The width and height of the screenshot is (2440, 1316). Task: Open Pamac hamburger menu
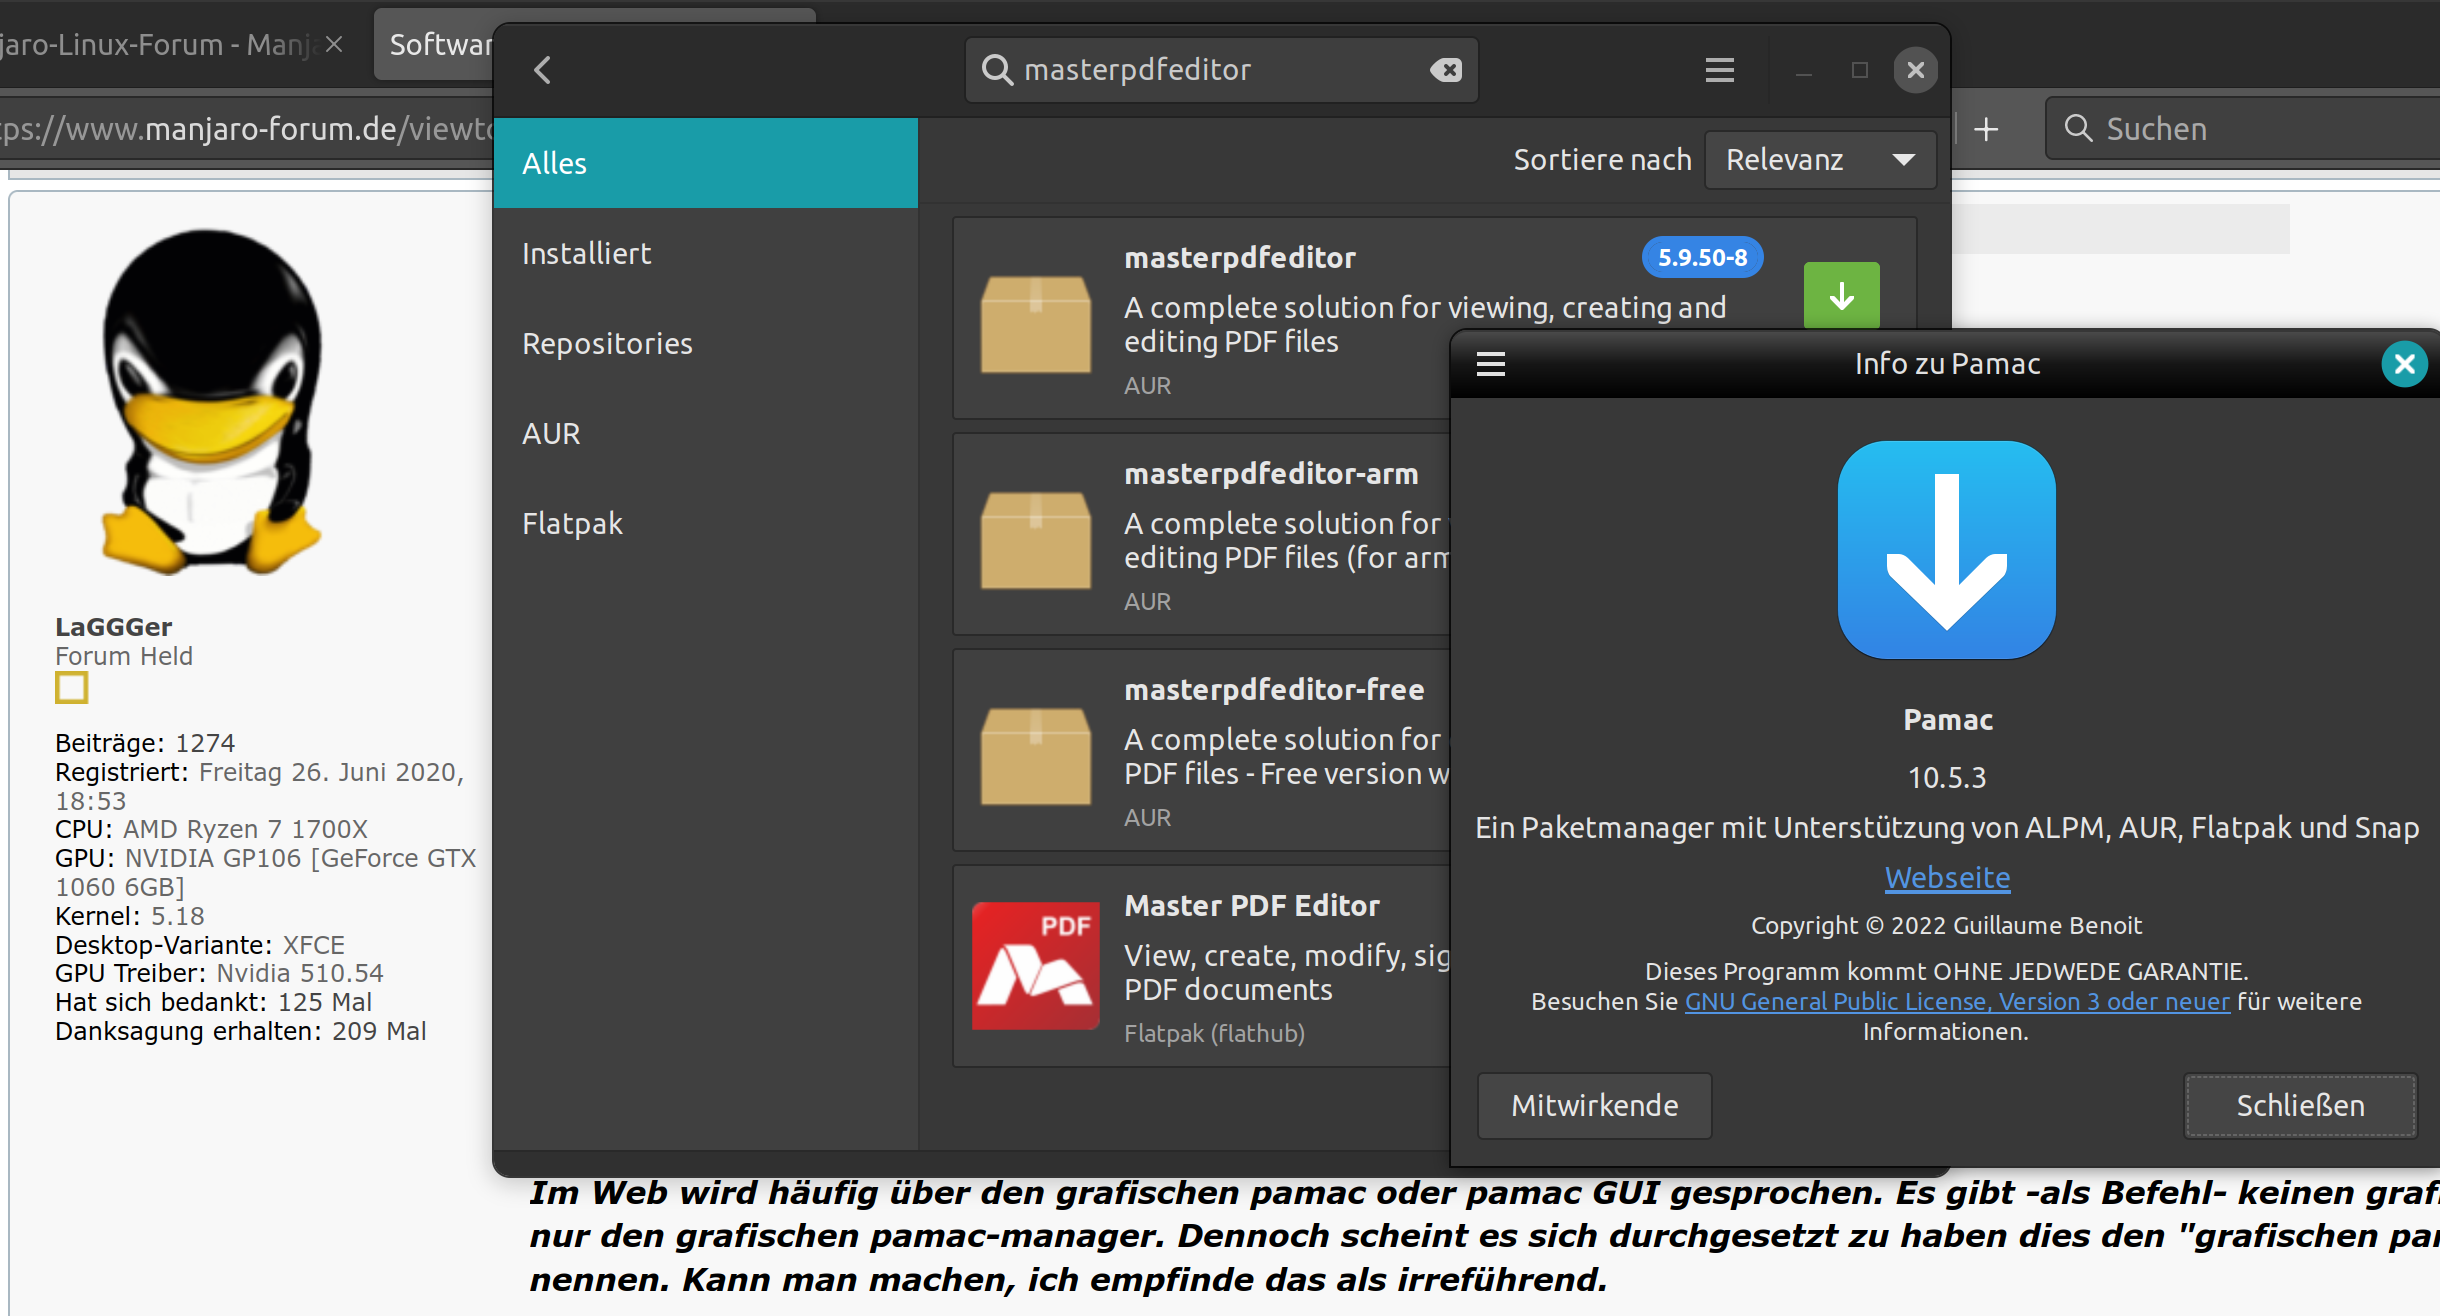1719,70
